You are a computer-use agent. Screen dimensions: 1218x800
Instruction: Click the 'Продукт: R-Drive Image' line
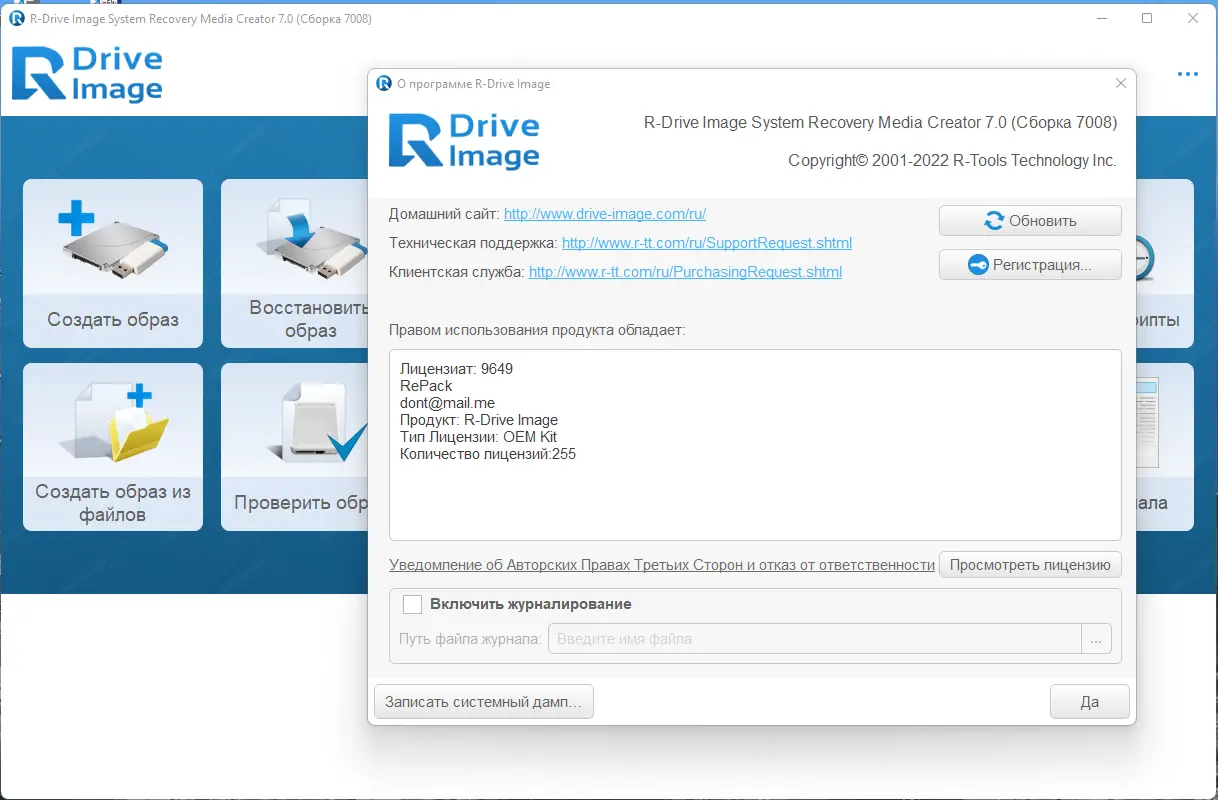coord(479,420)
